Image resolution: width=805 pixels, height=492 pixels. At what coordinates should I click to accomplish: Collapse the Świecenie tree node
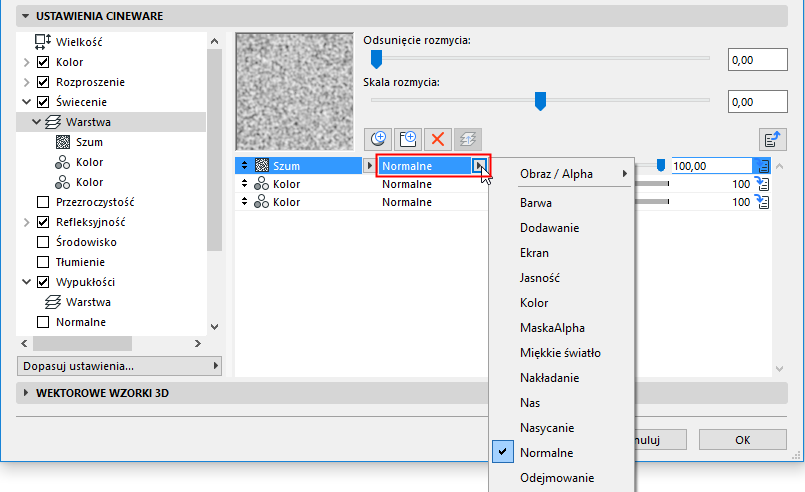click(x=27, y=102)
